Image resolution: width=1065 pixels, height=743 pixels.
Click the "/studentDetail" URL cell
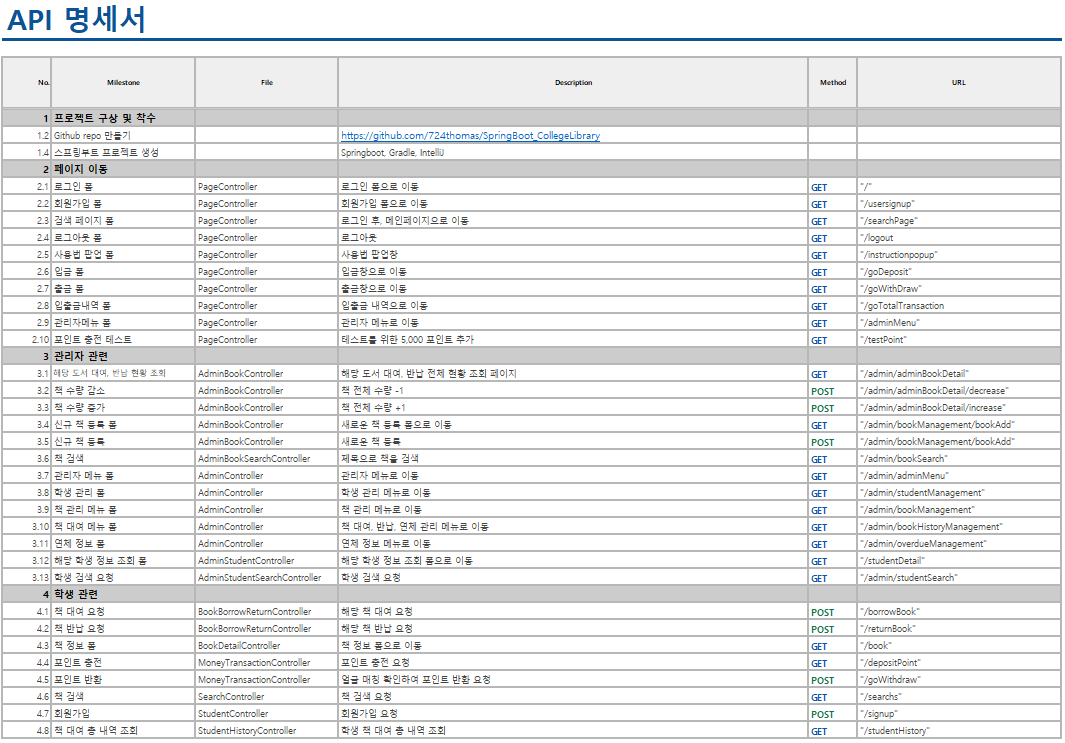click(x=958, y=560)
